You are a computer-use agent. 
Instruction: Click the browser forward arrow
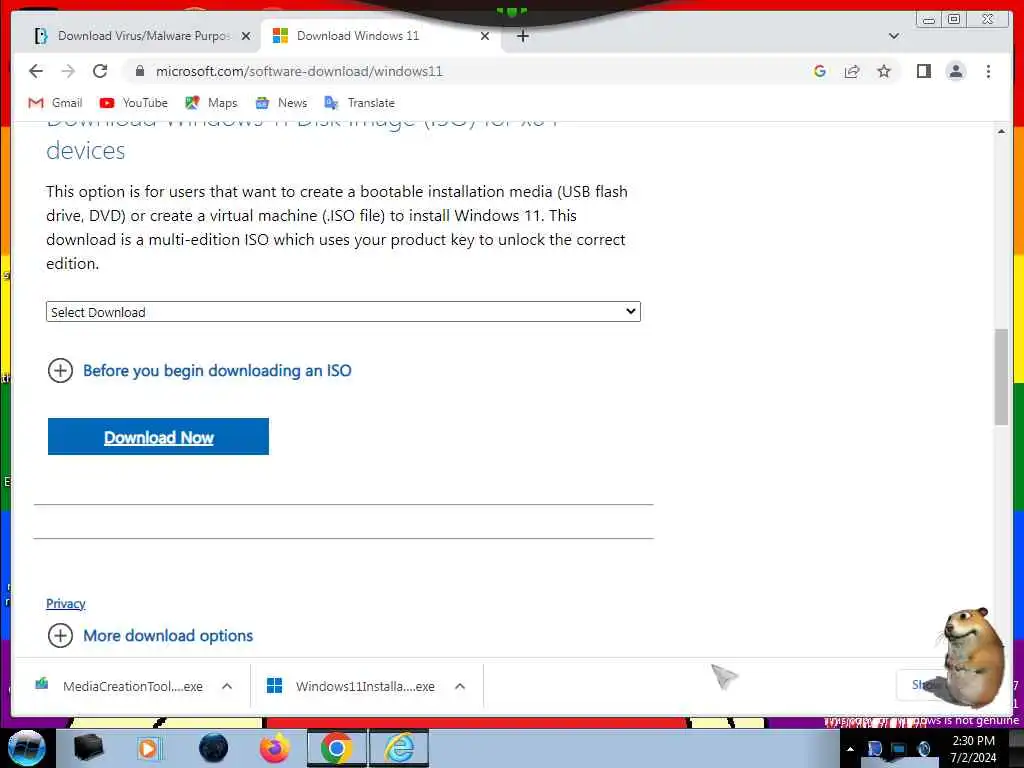[x=68, y=71]
